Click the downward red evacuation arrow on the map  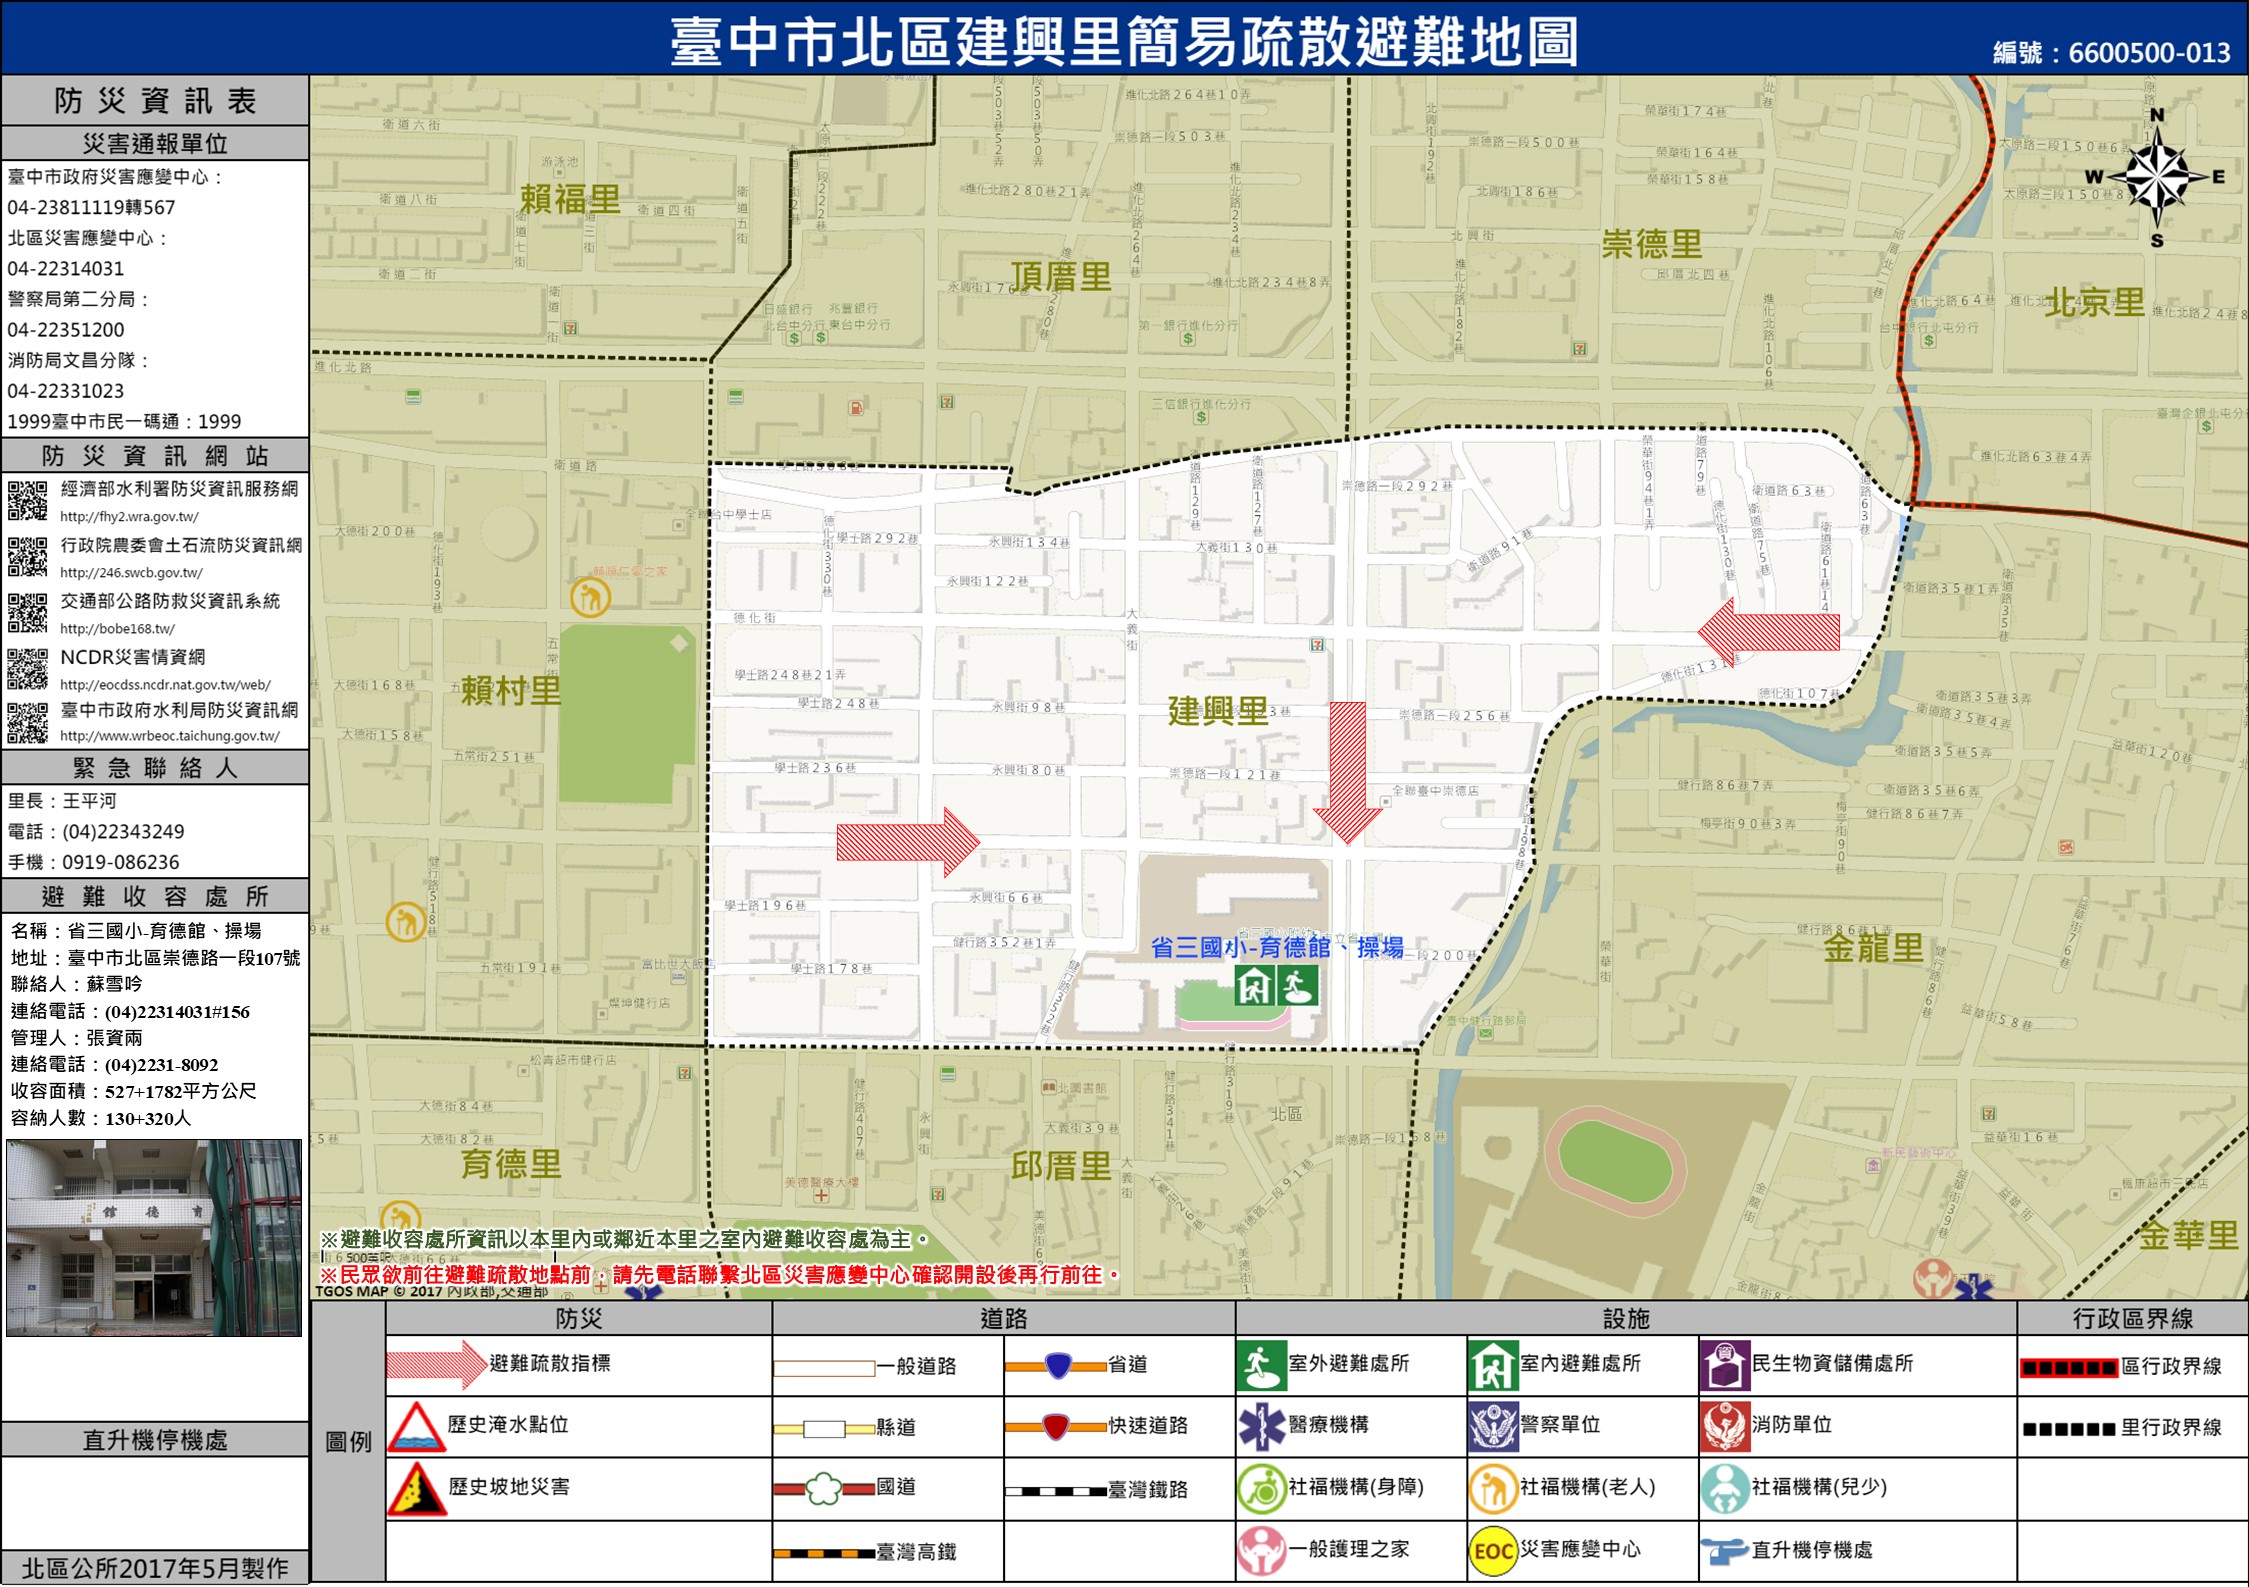pos(1348,773)
